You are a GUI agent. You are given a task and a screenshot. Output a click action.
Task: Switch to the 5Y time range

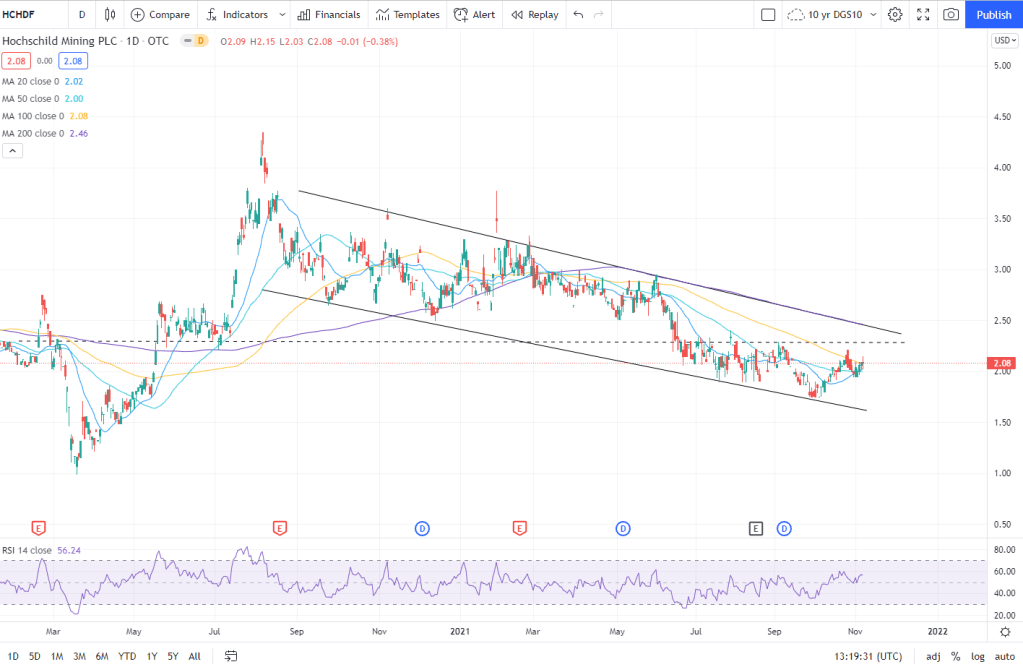172,656
